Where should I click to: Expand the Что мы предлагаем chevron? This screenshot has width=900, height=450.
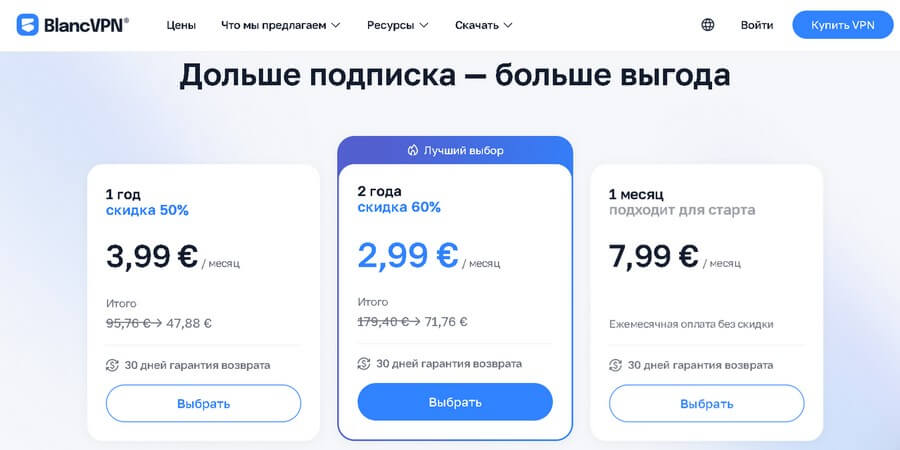point(336,25)
